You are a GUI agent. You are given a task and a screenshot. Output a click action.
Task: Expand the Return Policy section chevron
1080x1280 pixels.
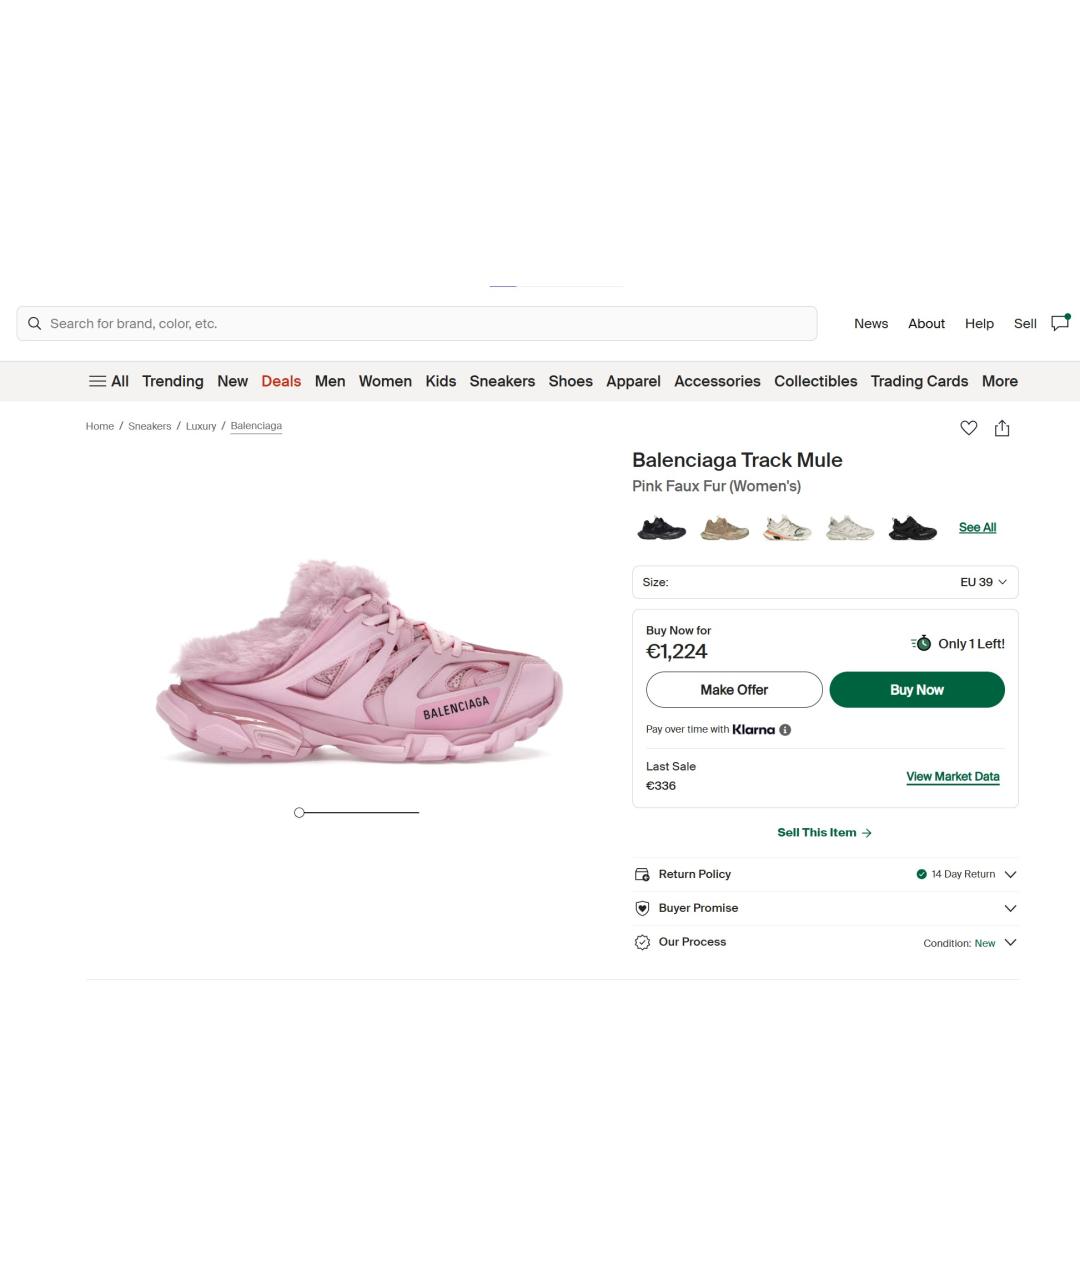click(x=1010, y=874)
